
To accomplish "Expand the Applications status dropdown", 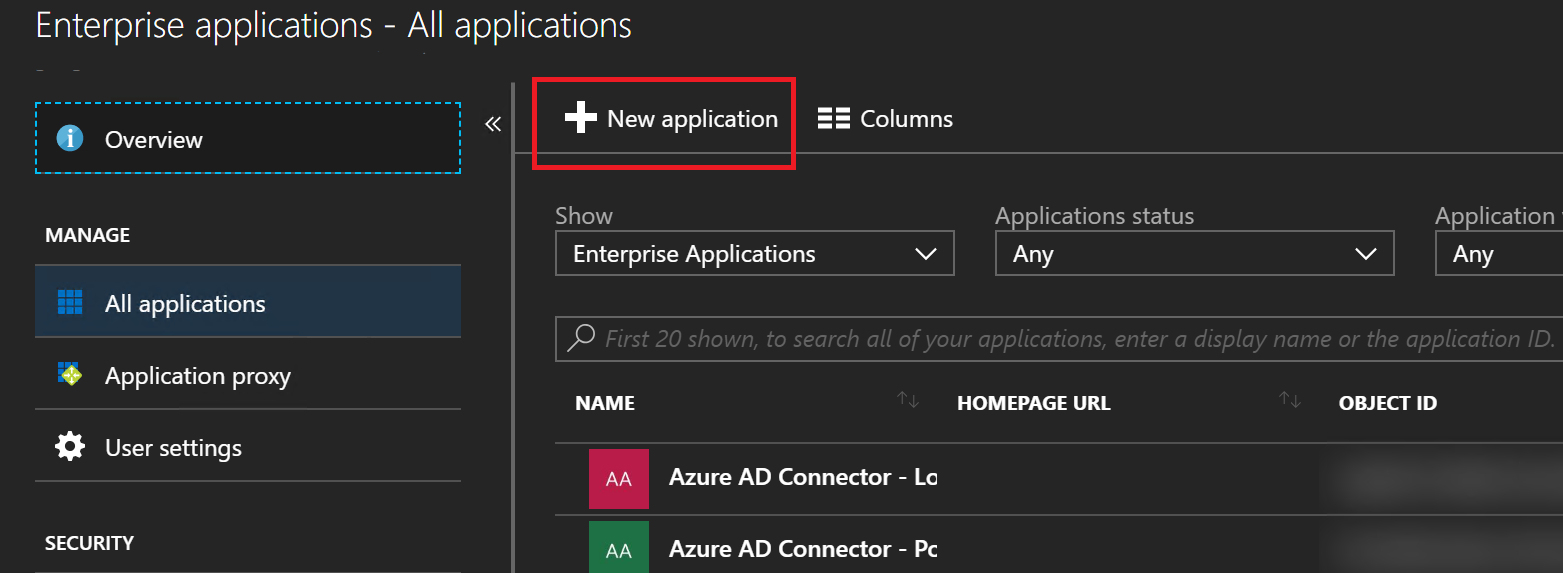I will coord(1195,254).
